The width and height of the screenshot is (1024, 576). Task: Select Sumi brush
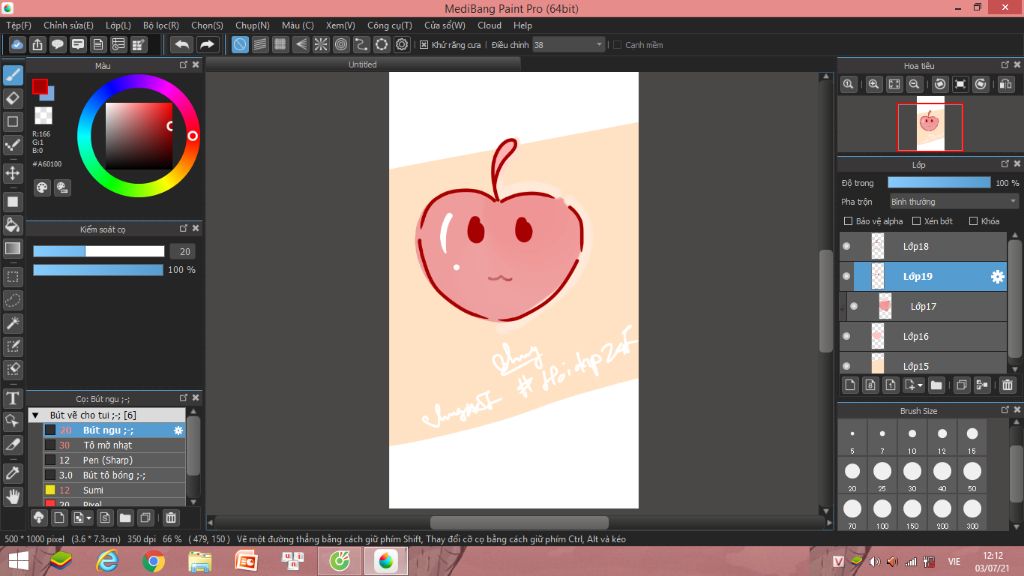114,490
